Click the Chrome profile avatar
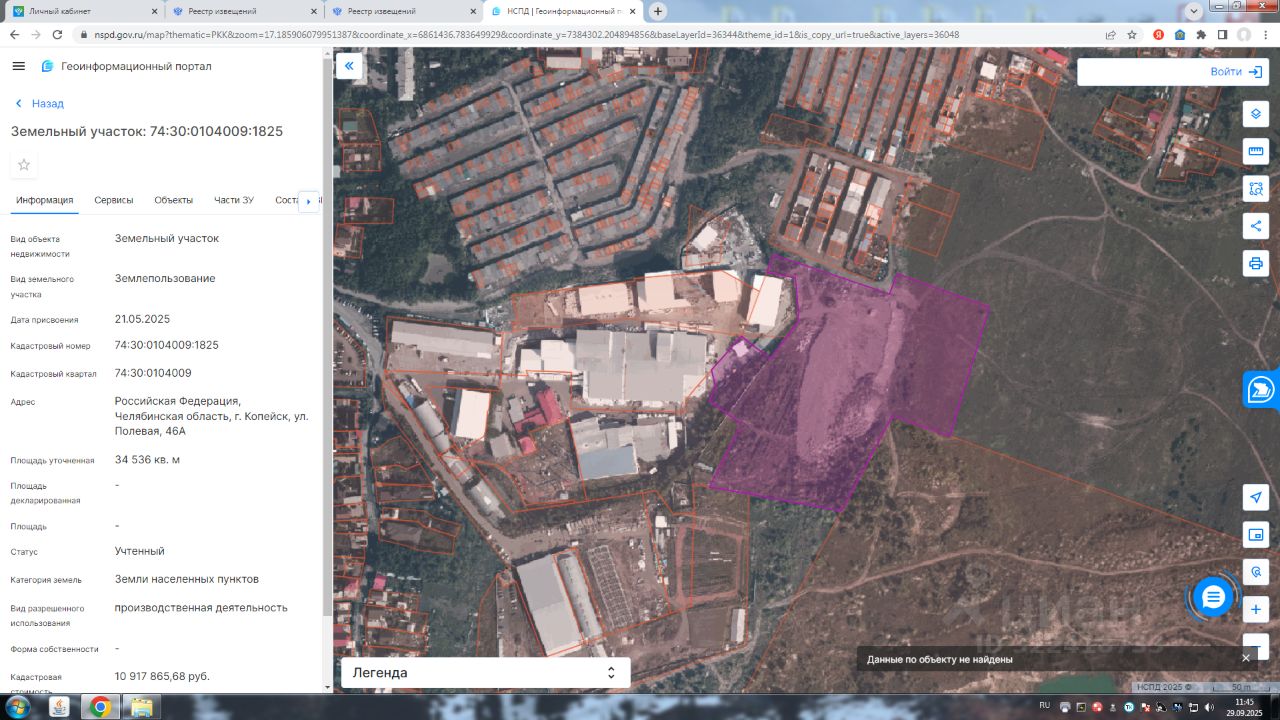 coord(1244,34)
